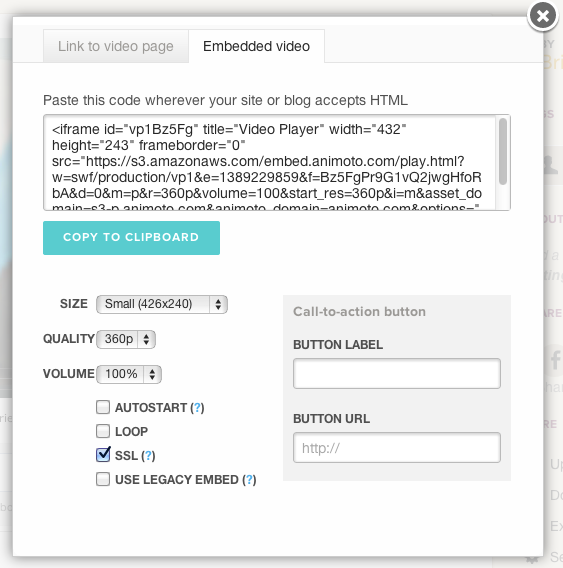Viewport: 563px width, 568px height.
Task: Click the embed code scrollbar thumb
Action: [x=502, y=151]
